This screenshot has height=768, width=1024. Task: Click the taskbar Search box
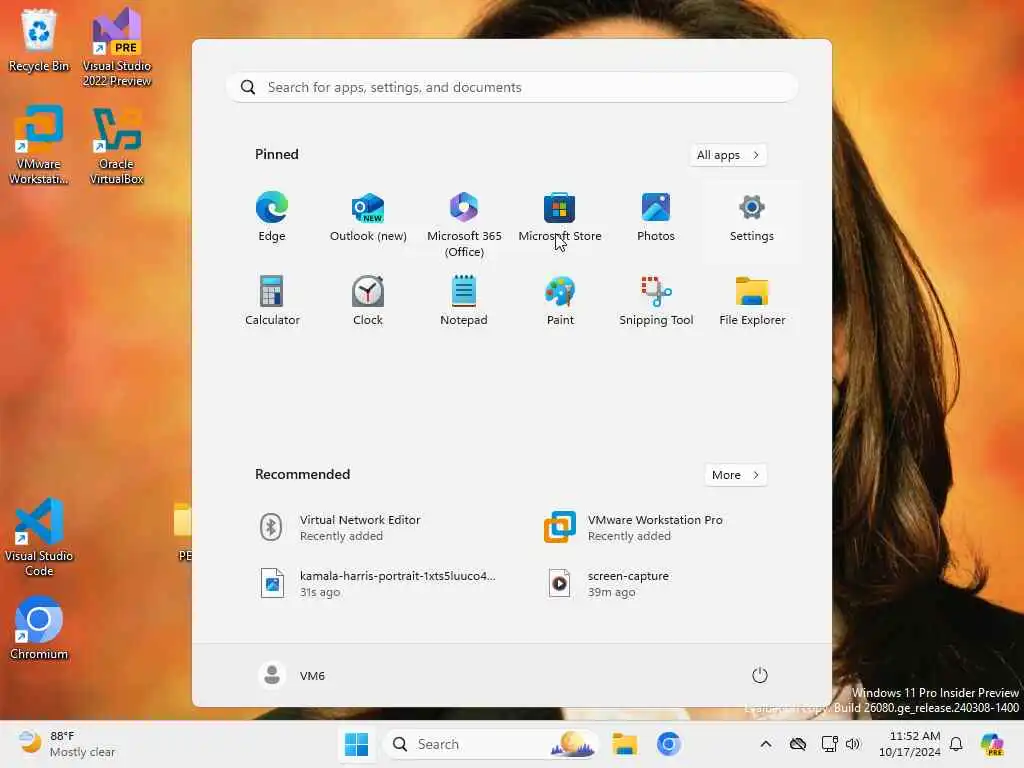tap(491, 744)
